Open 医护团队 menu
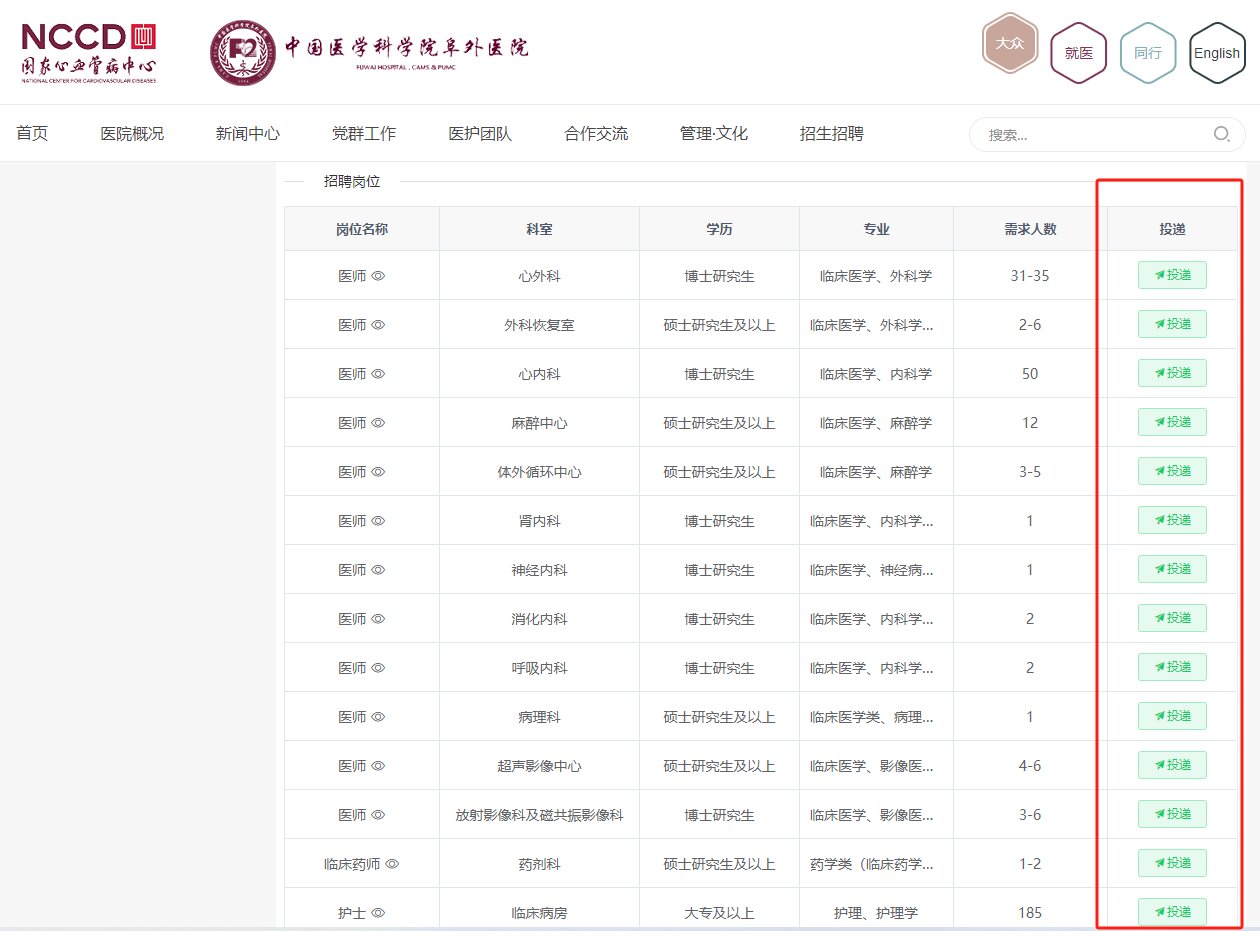 click(480, 134)
